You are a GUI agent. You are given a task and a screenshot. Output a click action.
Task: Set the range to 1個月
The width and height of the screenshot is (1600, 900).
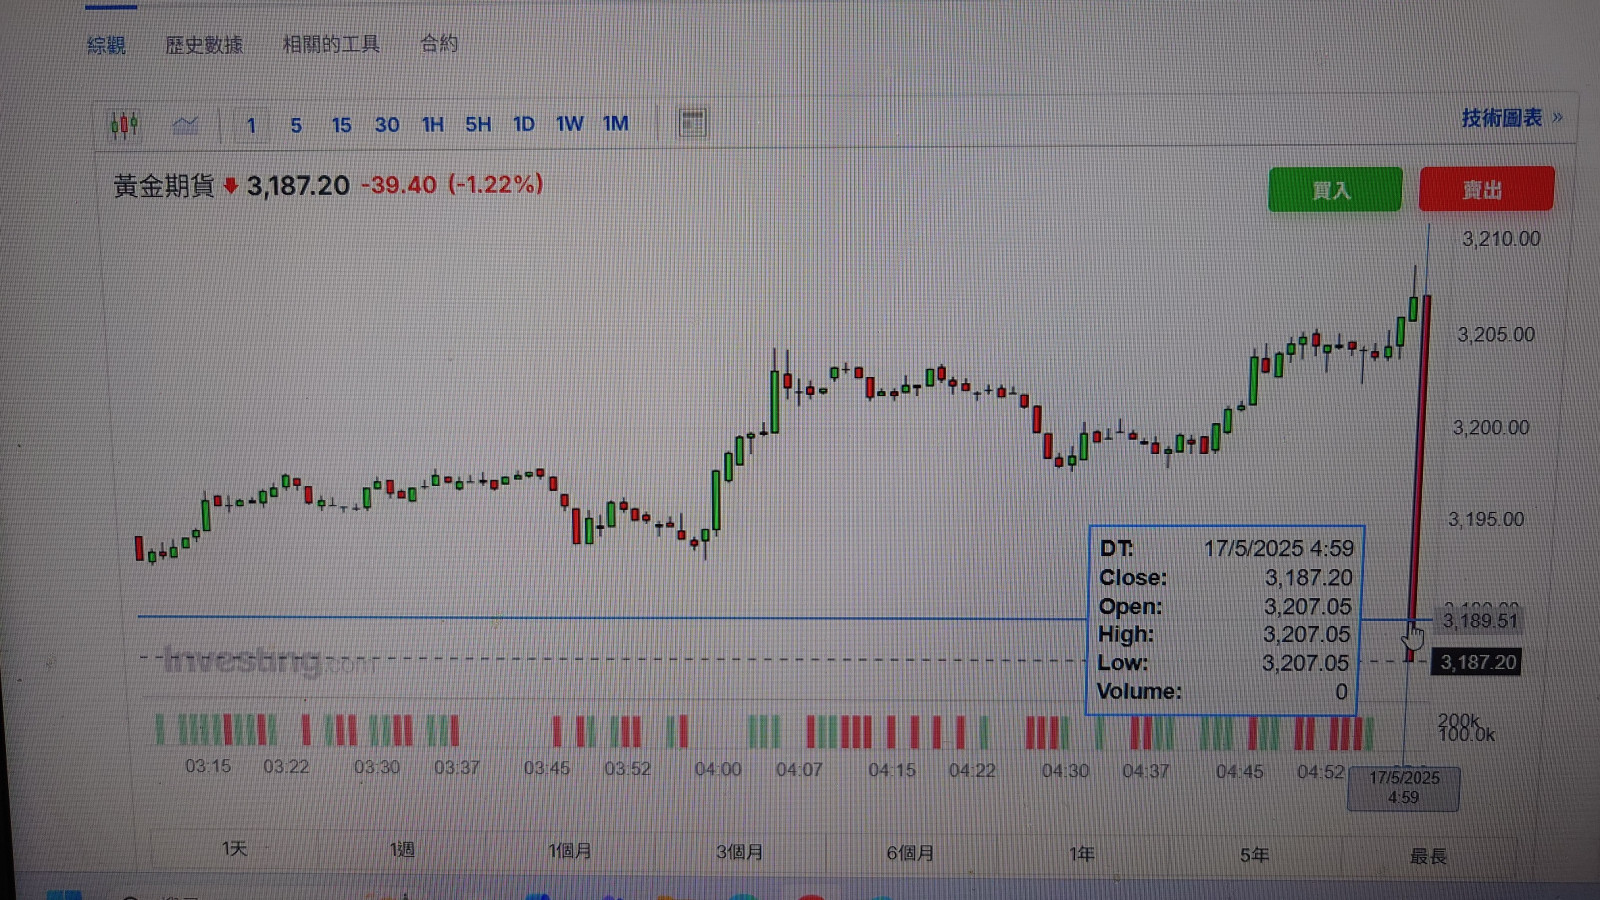569,851
